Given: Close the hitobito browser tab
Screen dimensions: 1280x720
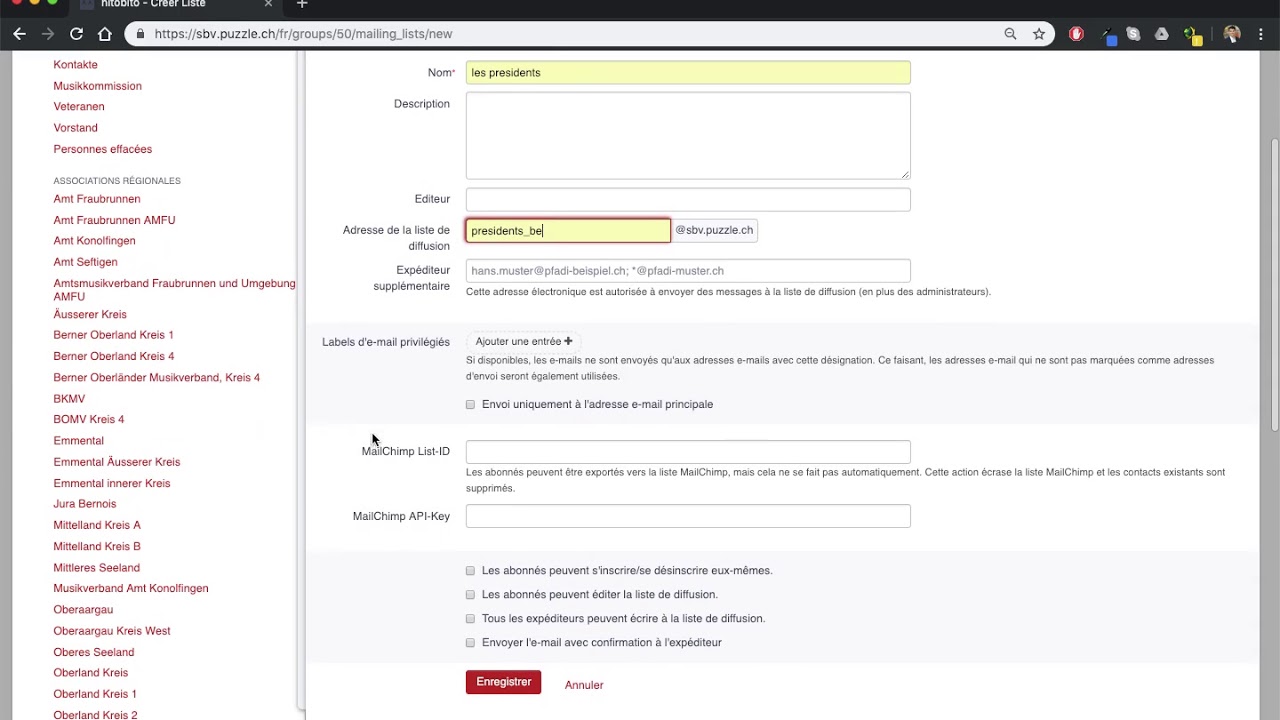Looking at the screenshot, I should coord(268,5).
